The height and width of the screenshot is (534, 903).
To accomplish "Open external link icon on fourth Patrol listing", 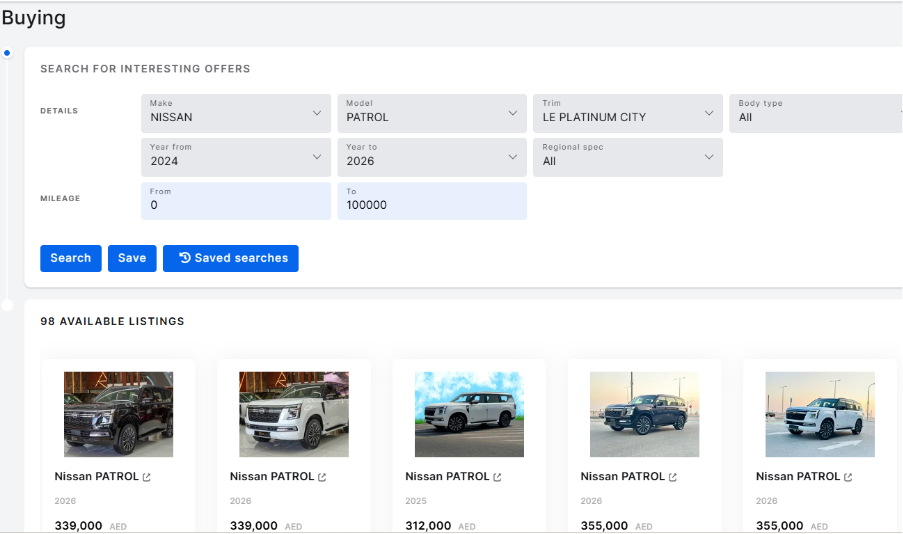I will (x=673, y=477).
